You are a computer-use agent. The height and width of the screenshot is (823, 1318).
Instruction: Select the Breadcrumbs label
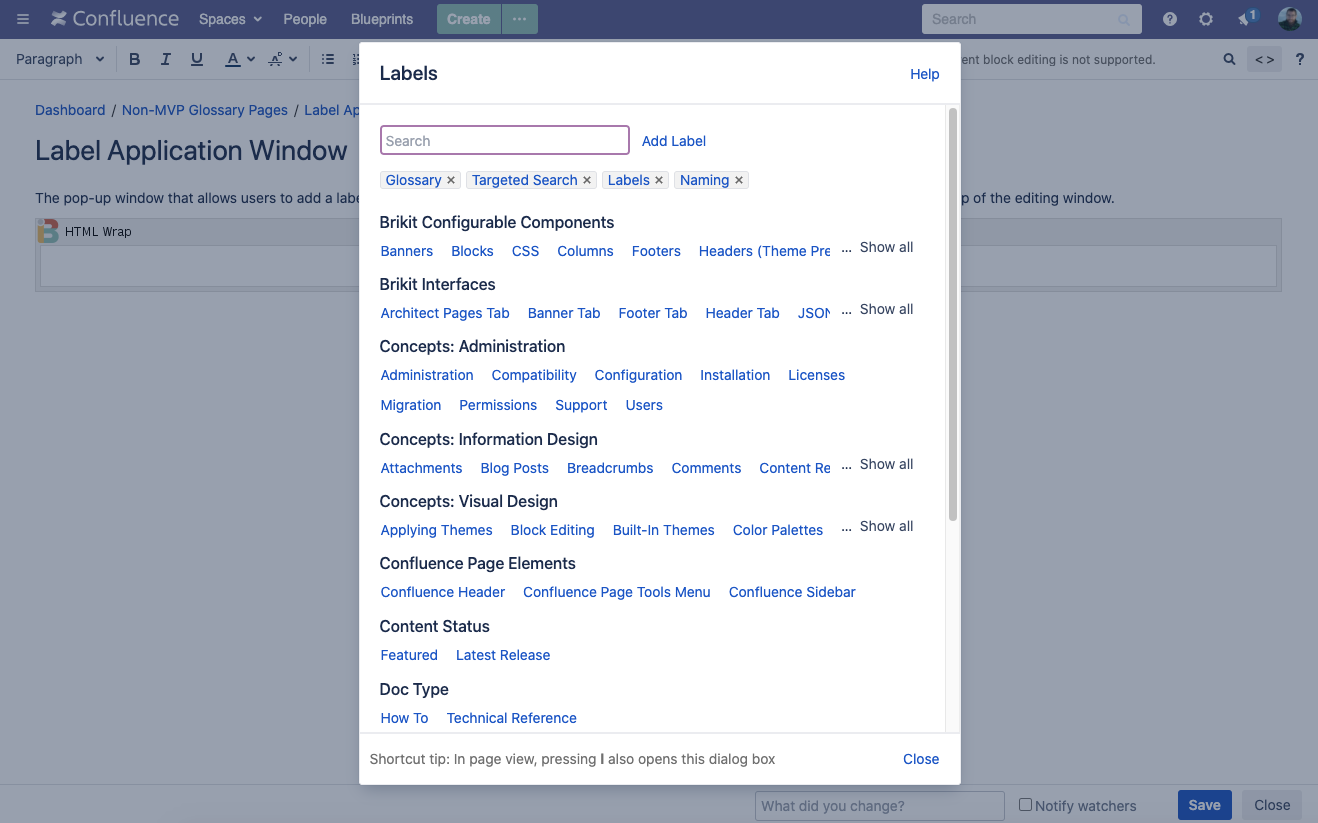[x=610, y=468]
